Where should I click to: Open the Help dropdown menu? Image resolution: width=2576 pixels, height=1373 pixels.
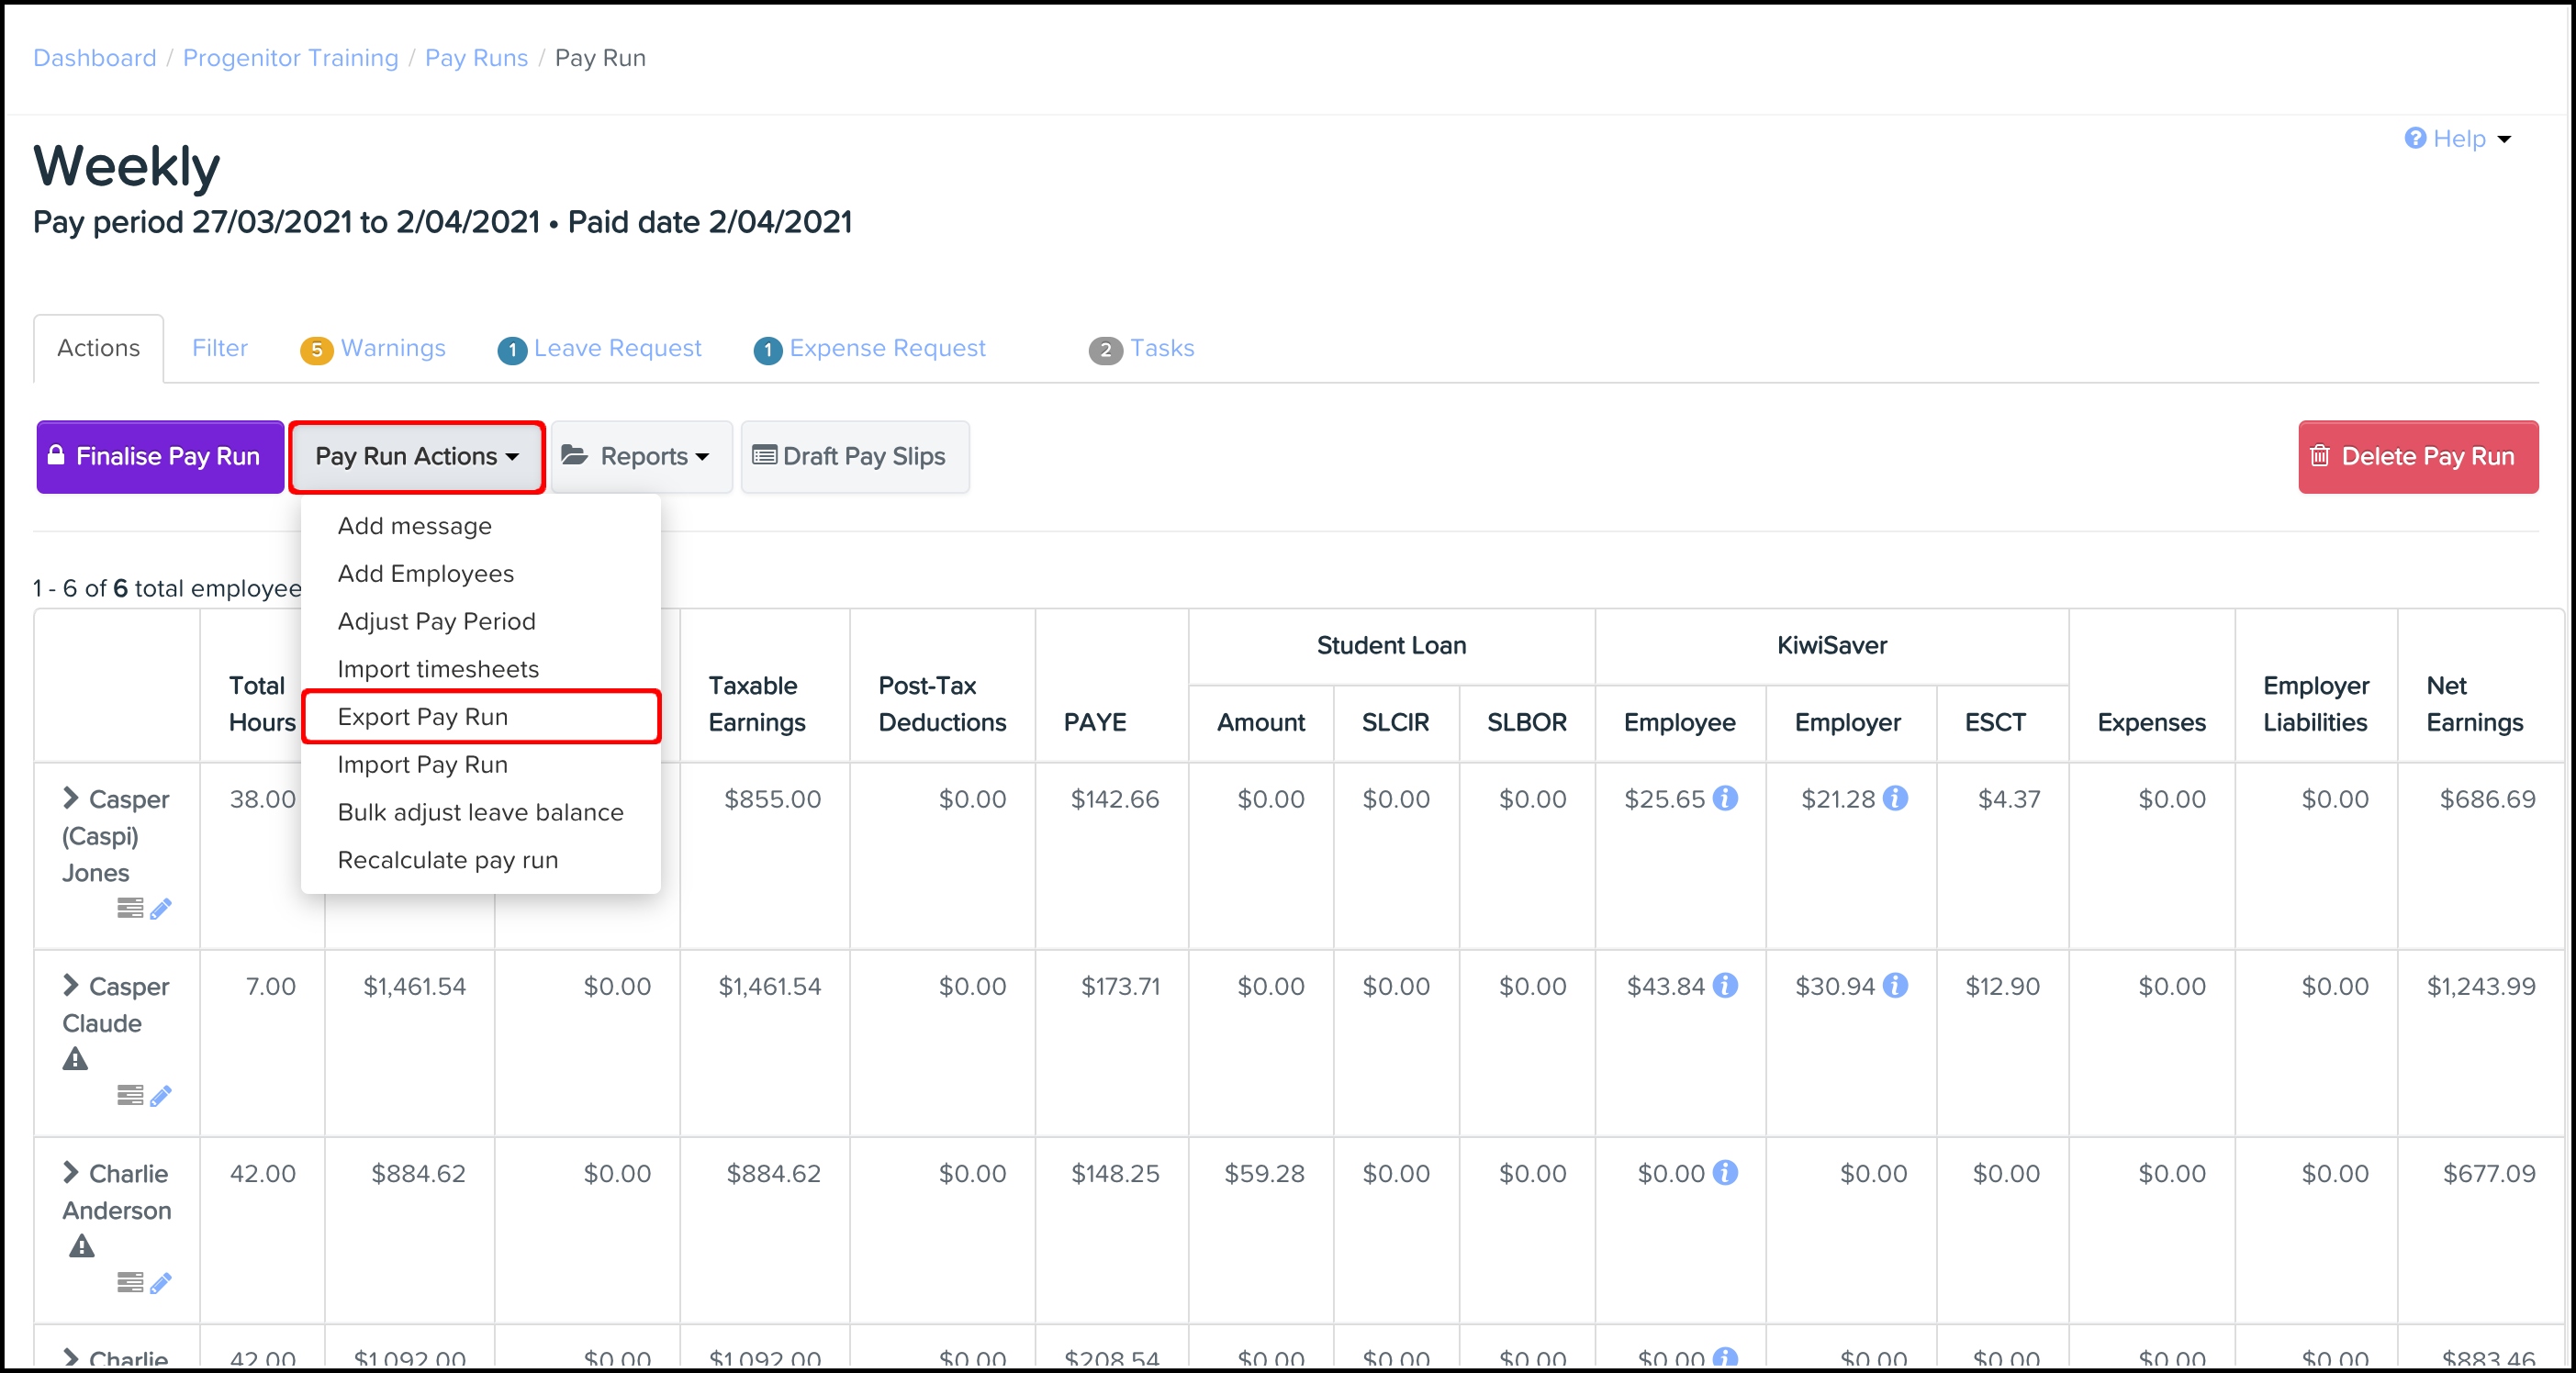coord(2457,139)
